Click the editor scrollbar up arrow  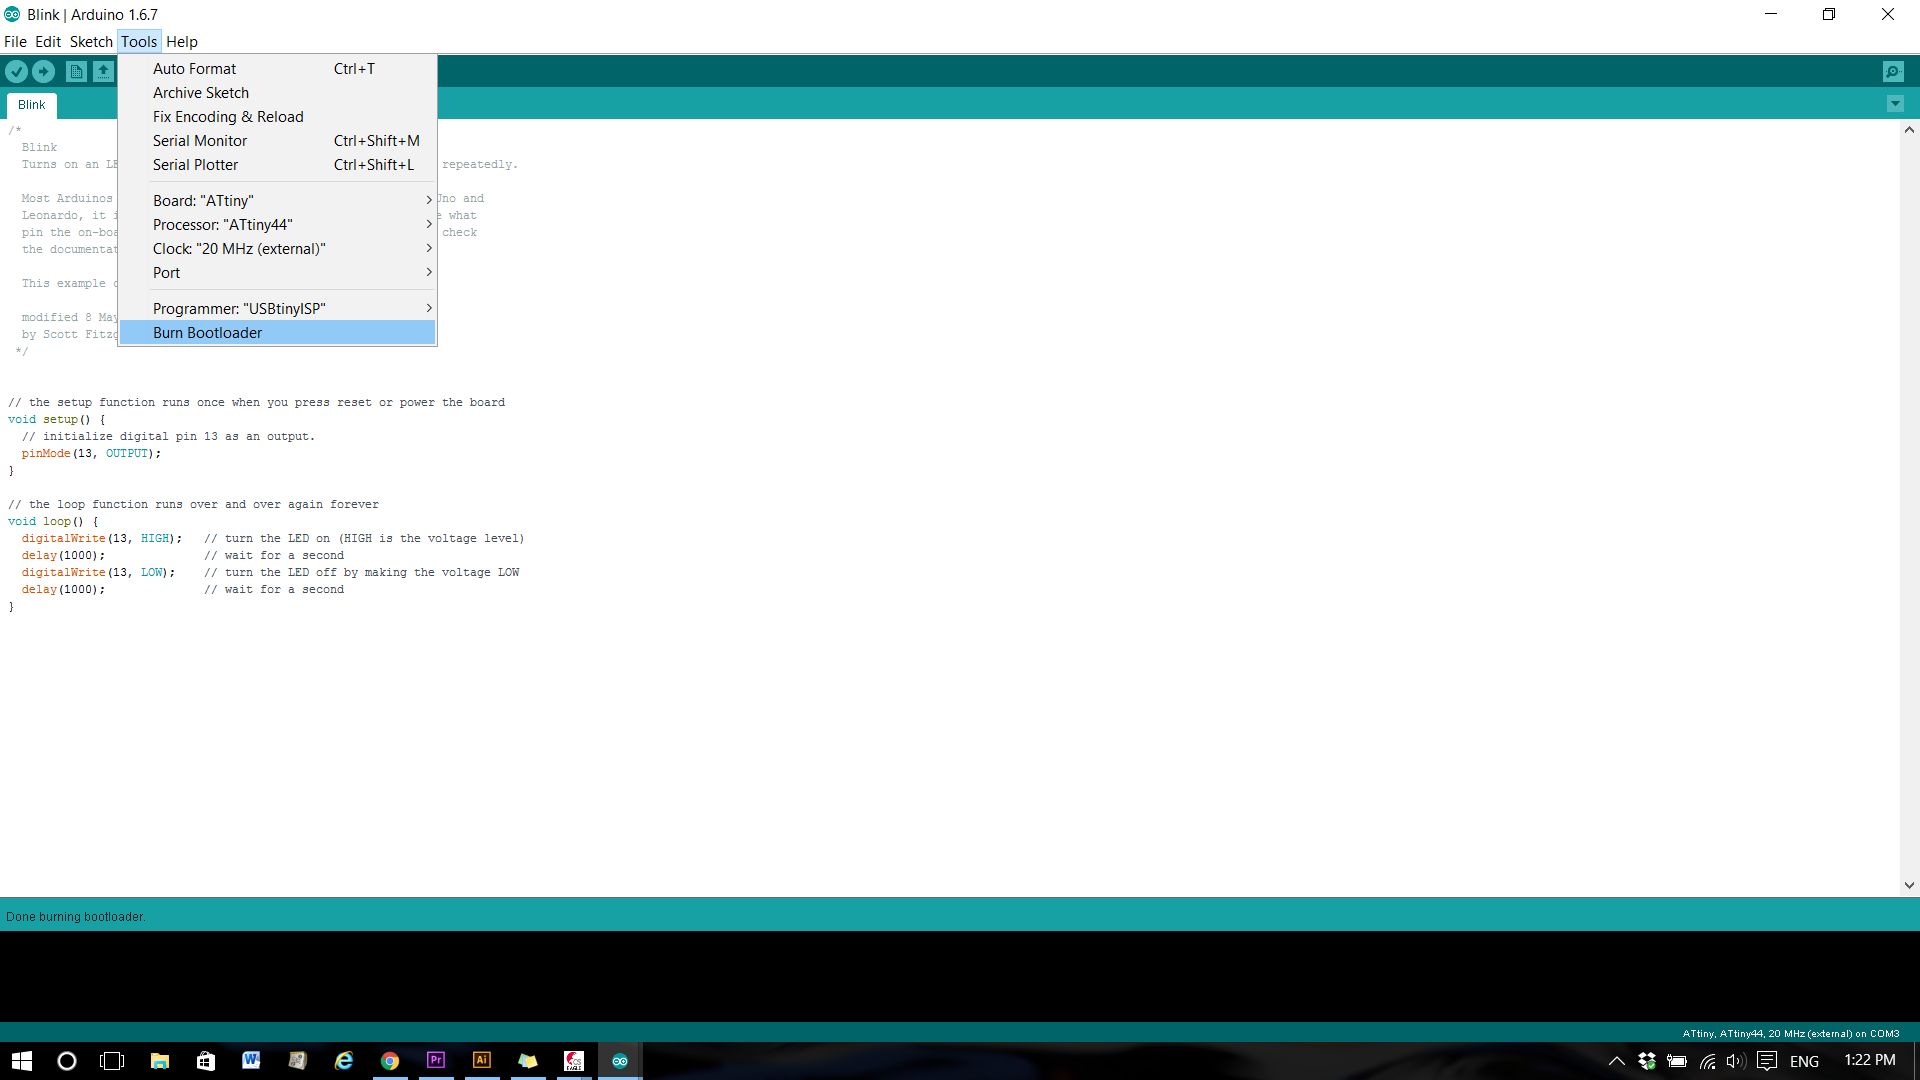point(1909,130)
